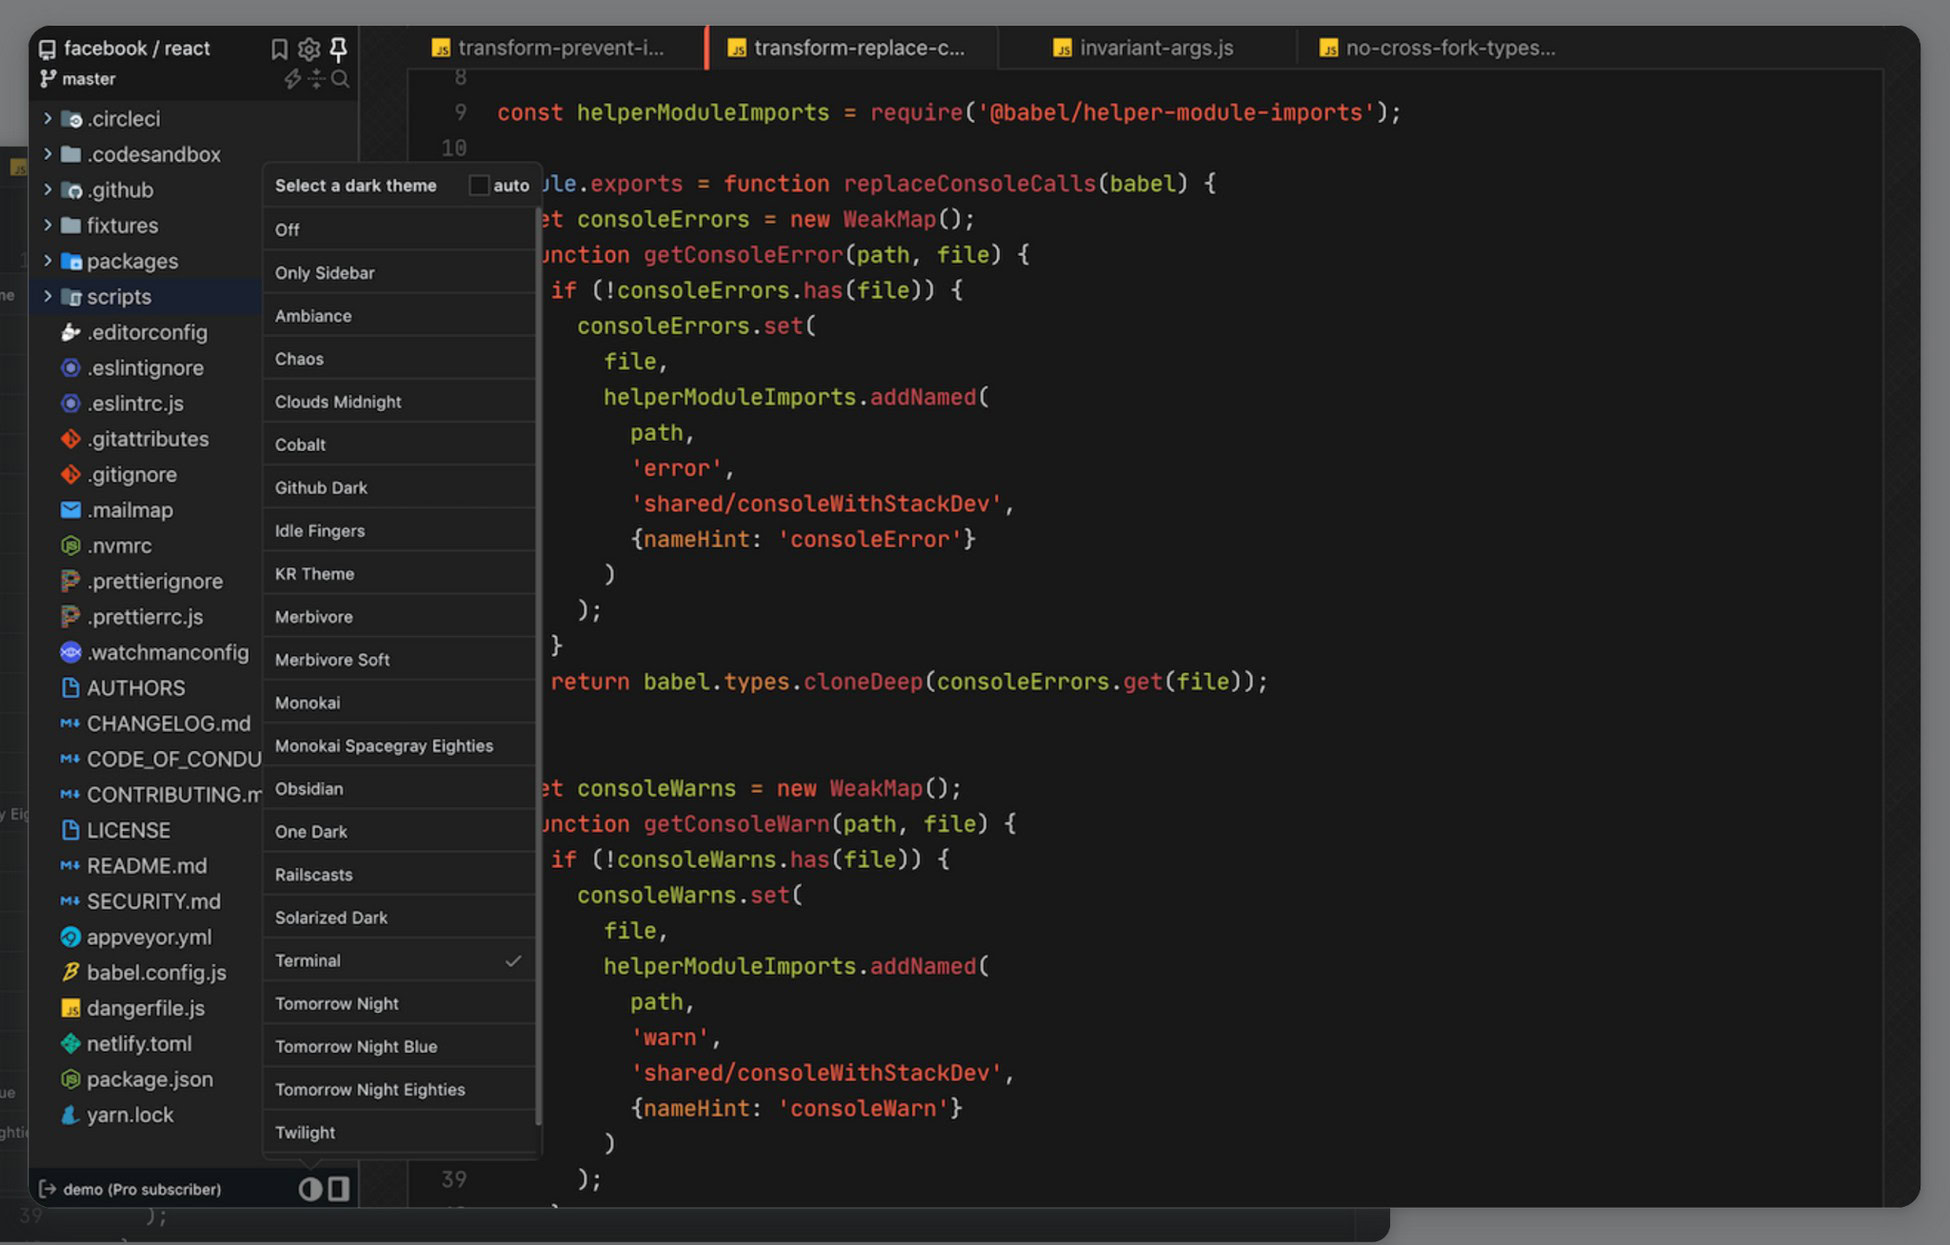Viewport: 1950px width, 1245px height.
Task: Expand the .codesandbox folder
Action: 47,154
